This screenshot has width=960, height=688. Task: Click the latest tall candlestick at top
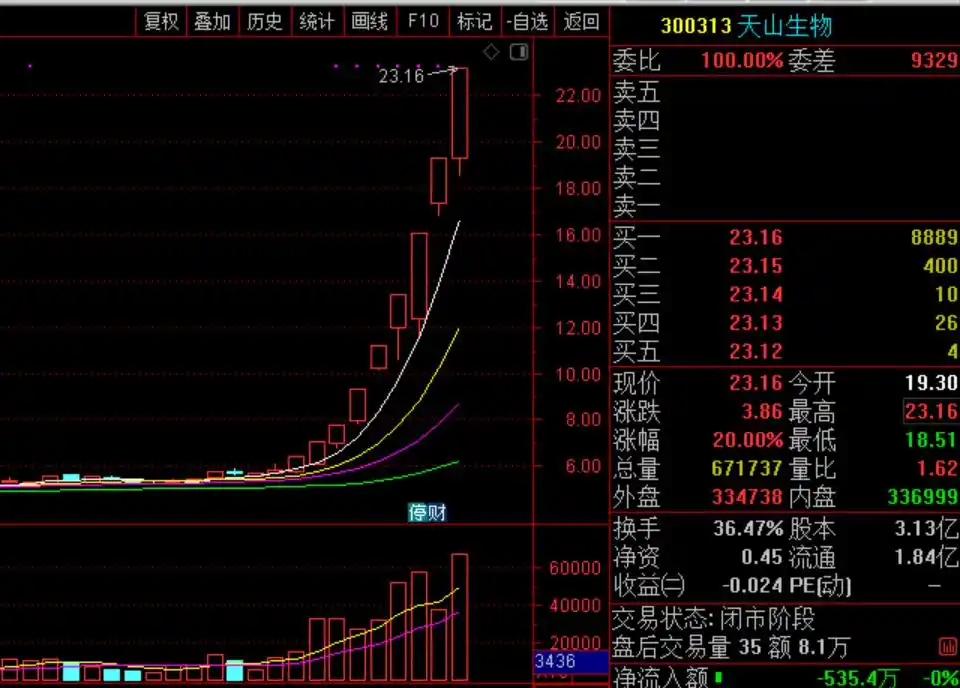pyautogui.click(x=460, y=114)
